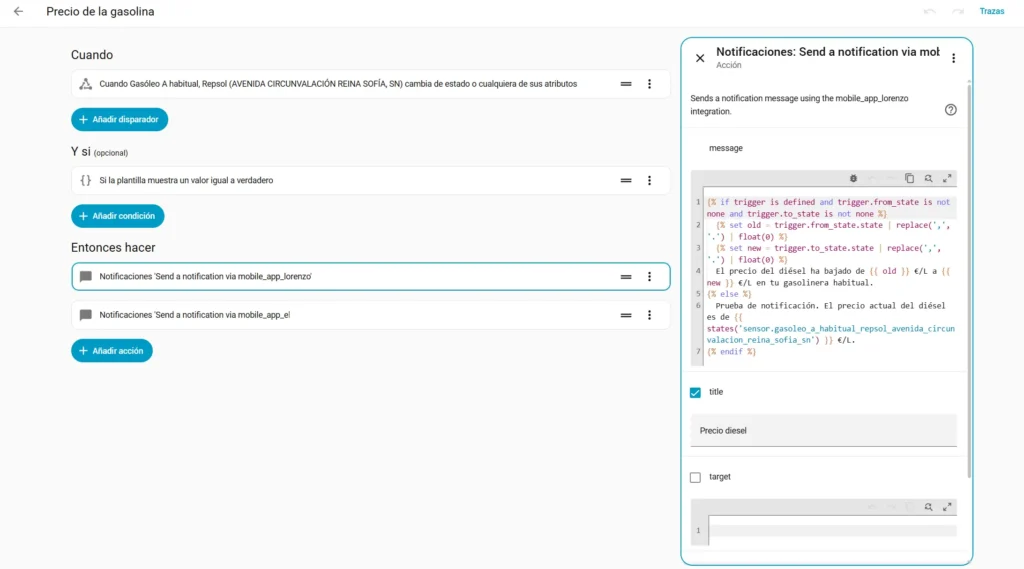Open the three-dot menu of mobile_app_lorenzo action
Screen dimensions: 1024x569
tap(649, 276)
